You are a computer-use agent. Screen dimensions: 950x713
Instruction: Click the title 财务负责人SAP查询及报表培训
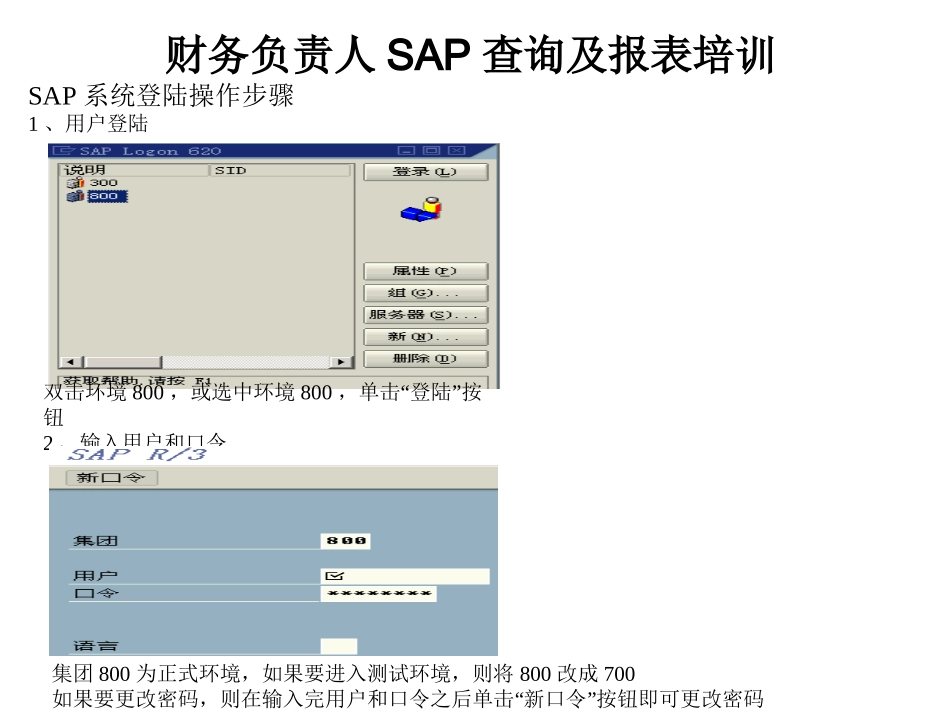[x=470, y=55]
